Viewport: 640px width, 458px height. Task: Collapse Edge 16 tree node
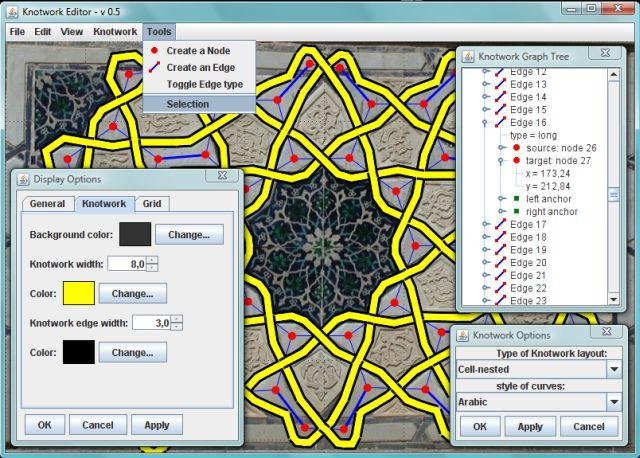(485, 122)
